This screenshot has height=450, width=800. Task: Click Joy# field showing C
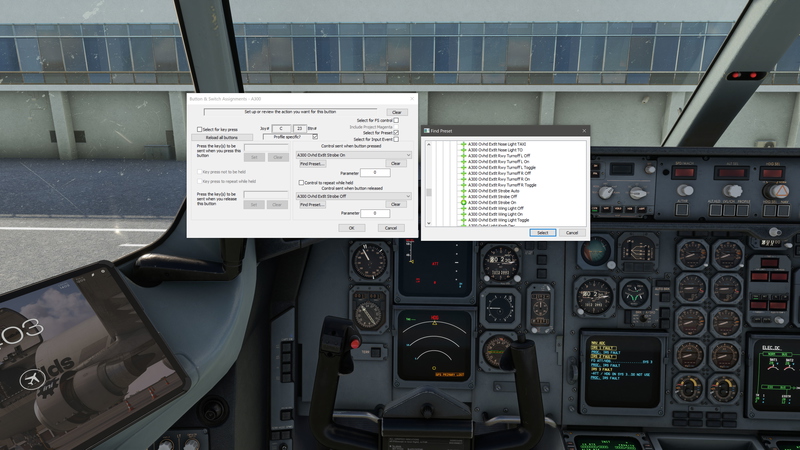pyautogui.click(x=281, y=129)
